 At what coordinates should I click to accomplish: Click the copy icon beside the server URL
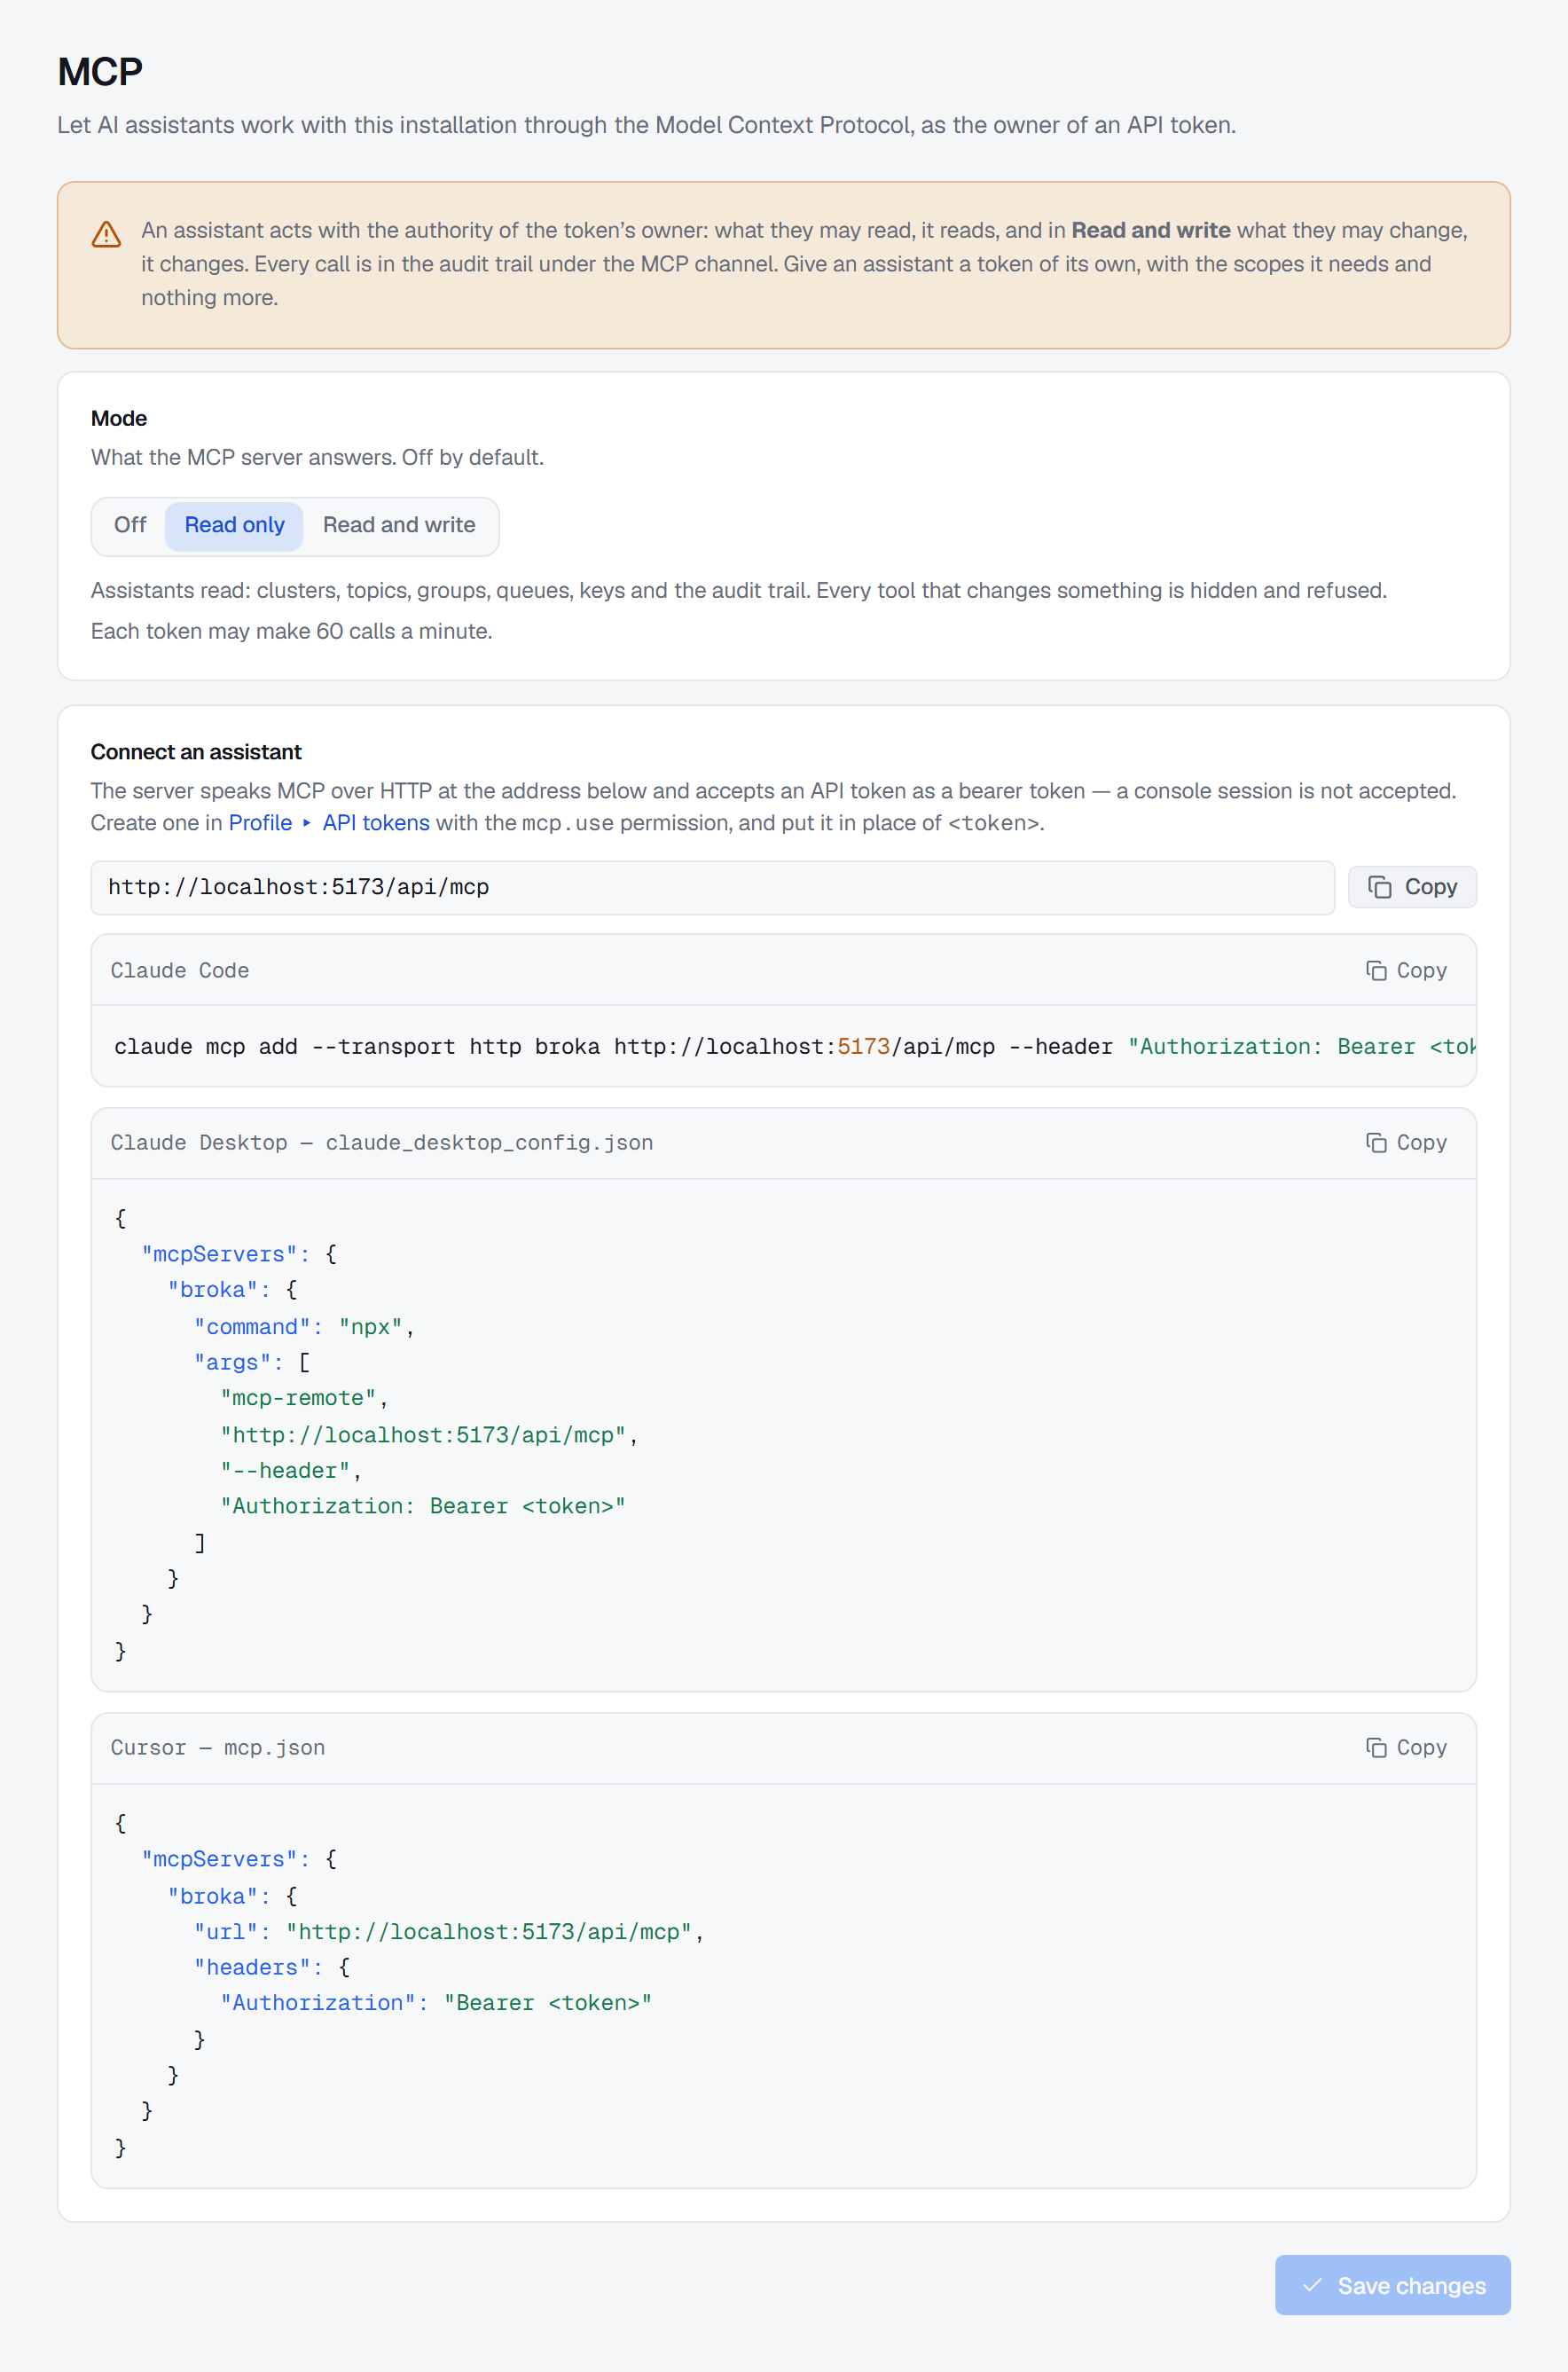click(x=1380, y=887)
